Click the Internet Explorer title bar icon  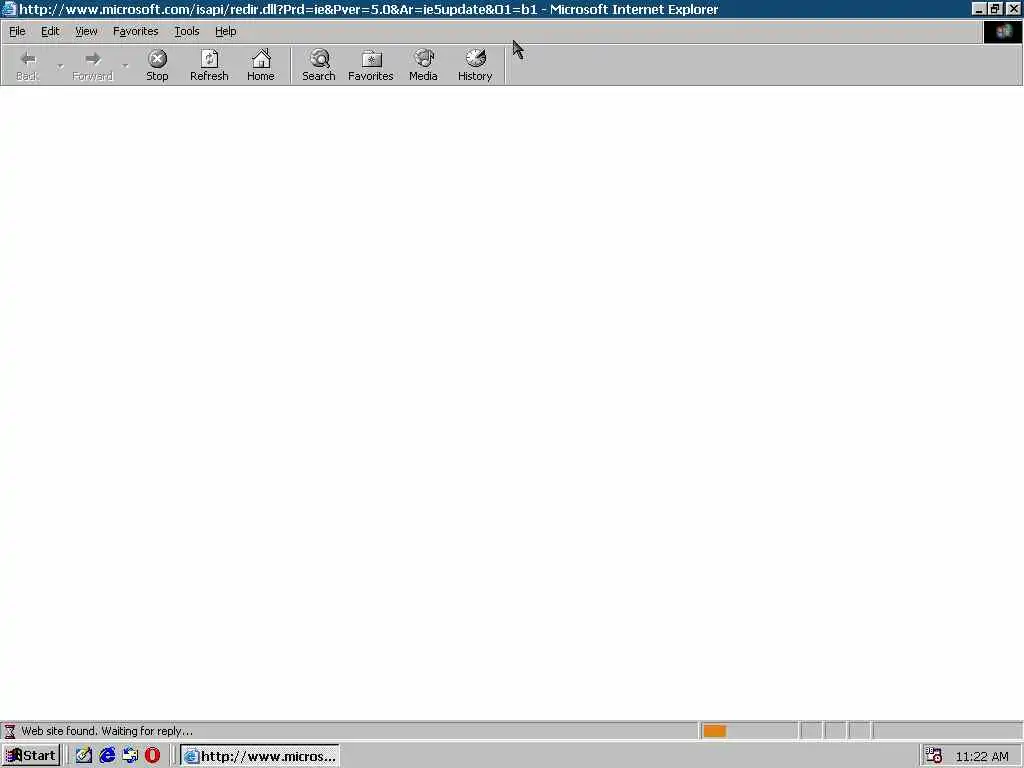point(9,9)
